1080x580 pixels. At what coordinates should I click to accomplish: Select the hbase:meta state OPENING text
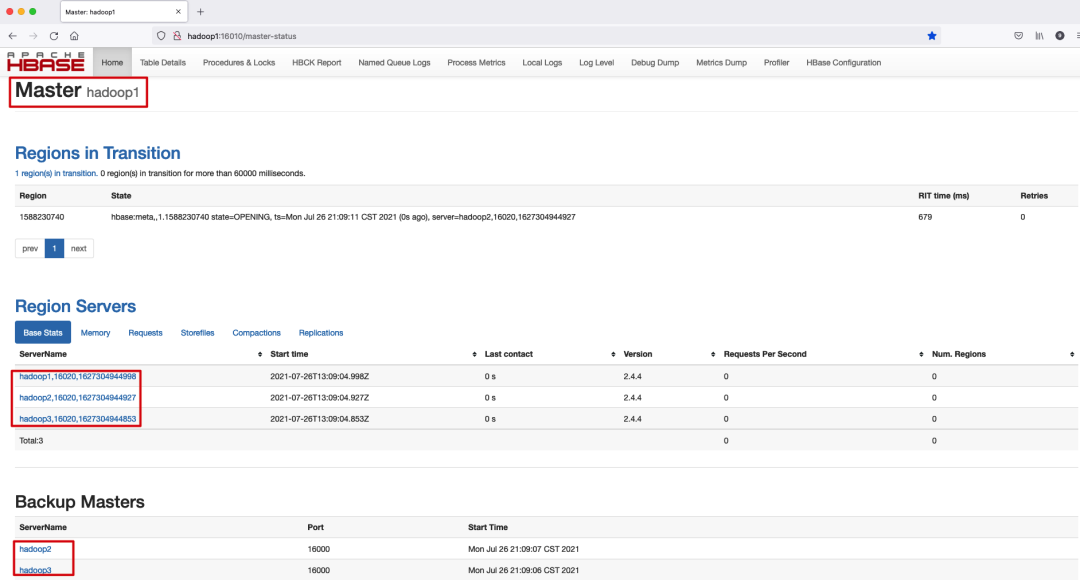(343, 217)
